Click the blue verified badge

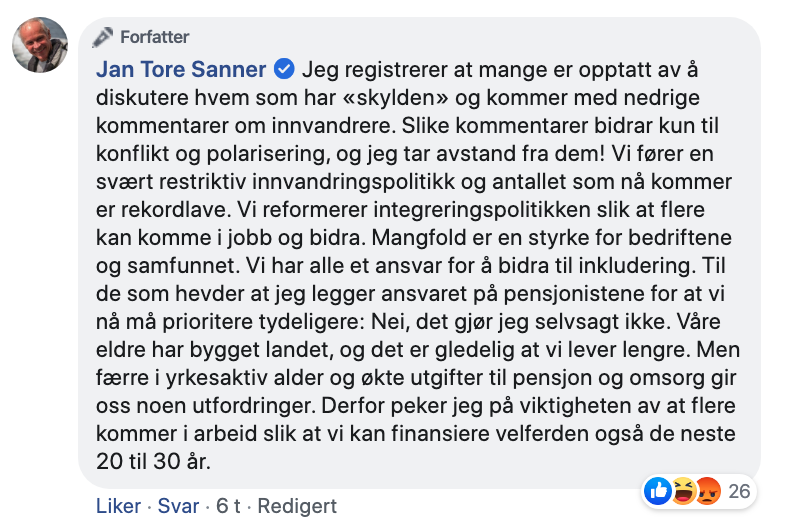pyautogui.click(x=284, y=70)
